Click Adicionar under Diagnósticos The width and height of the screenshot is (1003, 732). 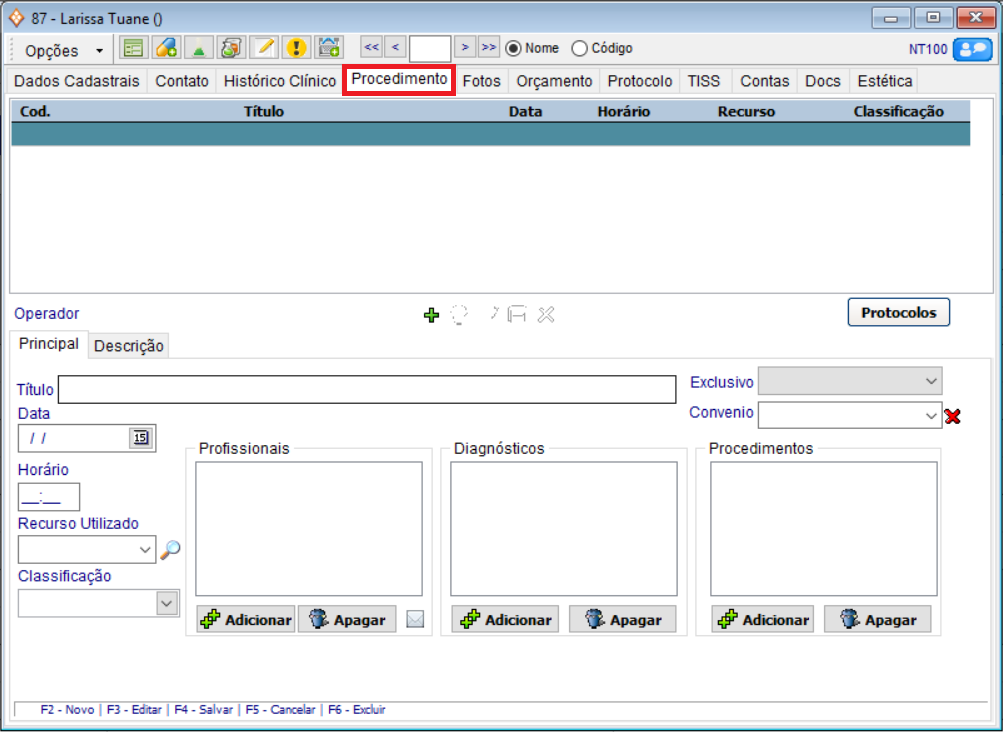tap(506, 620)
